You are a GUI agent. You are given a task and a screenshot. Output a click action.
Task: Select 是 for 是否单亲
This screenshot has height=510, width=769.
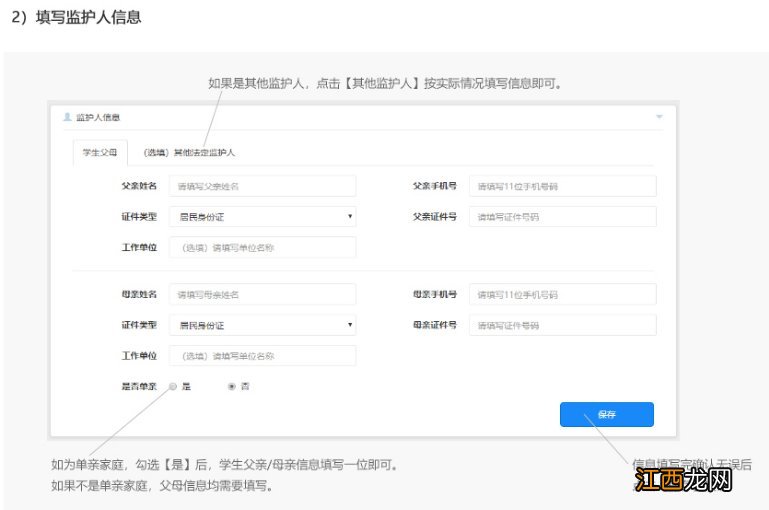point(173,386)
